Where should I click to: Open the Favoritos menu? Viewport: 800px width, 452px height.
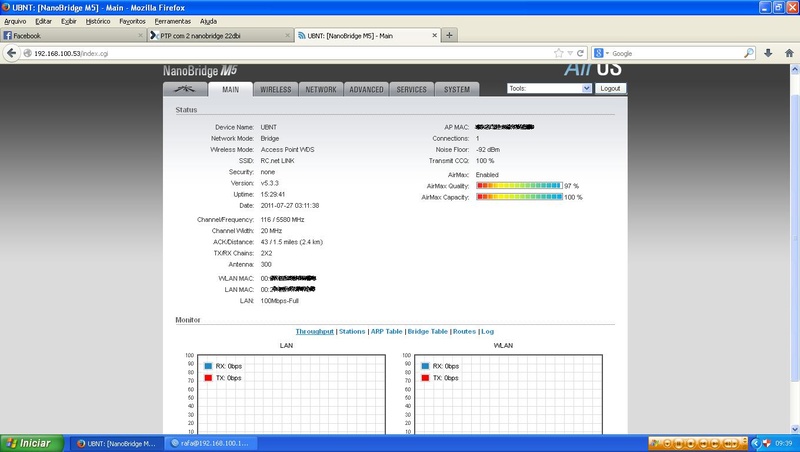(x=132, y=21)
